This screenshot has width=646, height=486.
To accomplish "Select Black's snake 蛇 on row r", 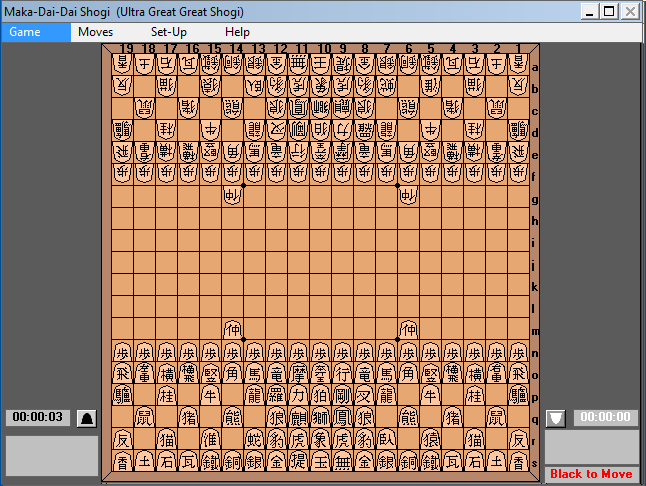I will click(255, 439).
